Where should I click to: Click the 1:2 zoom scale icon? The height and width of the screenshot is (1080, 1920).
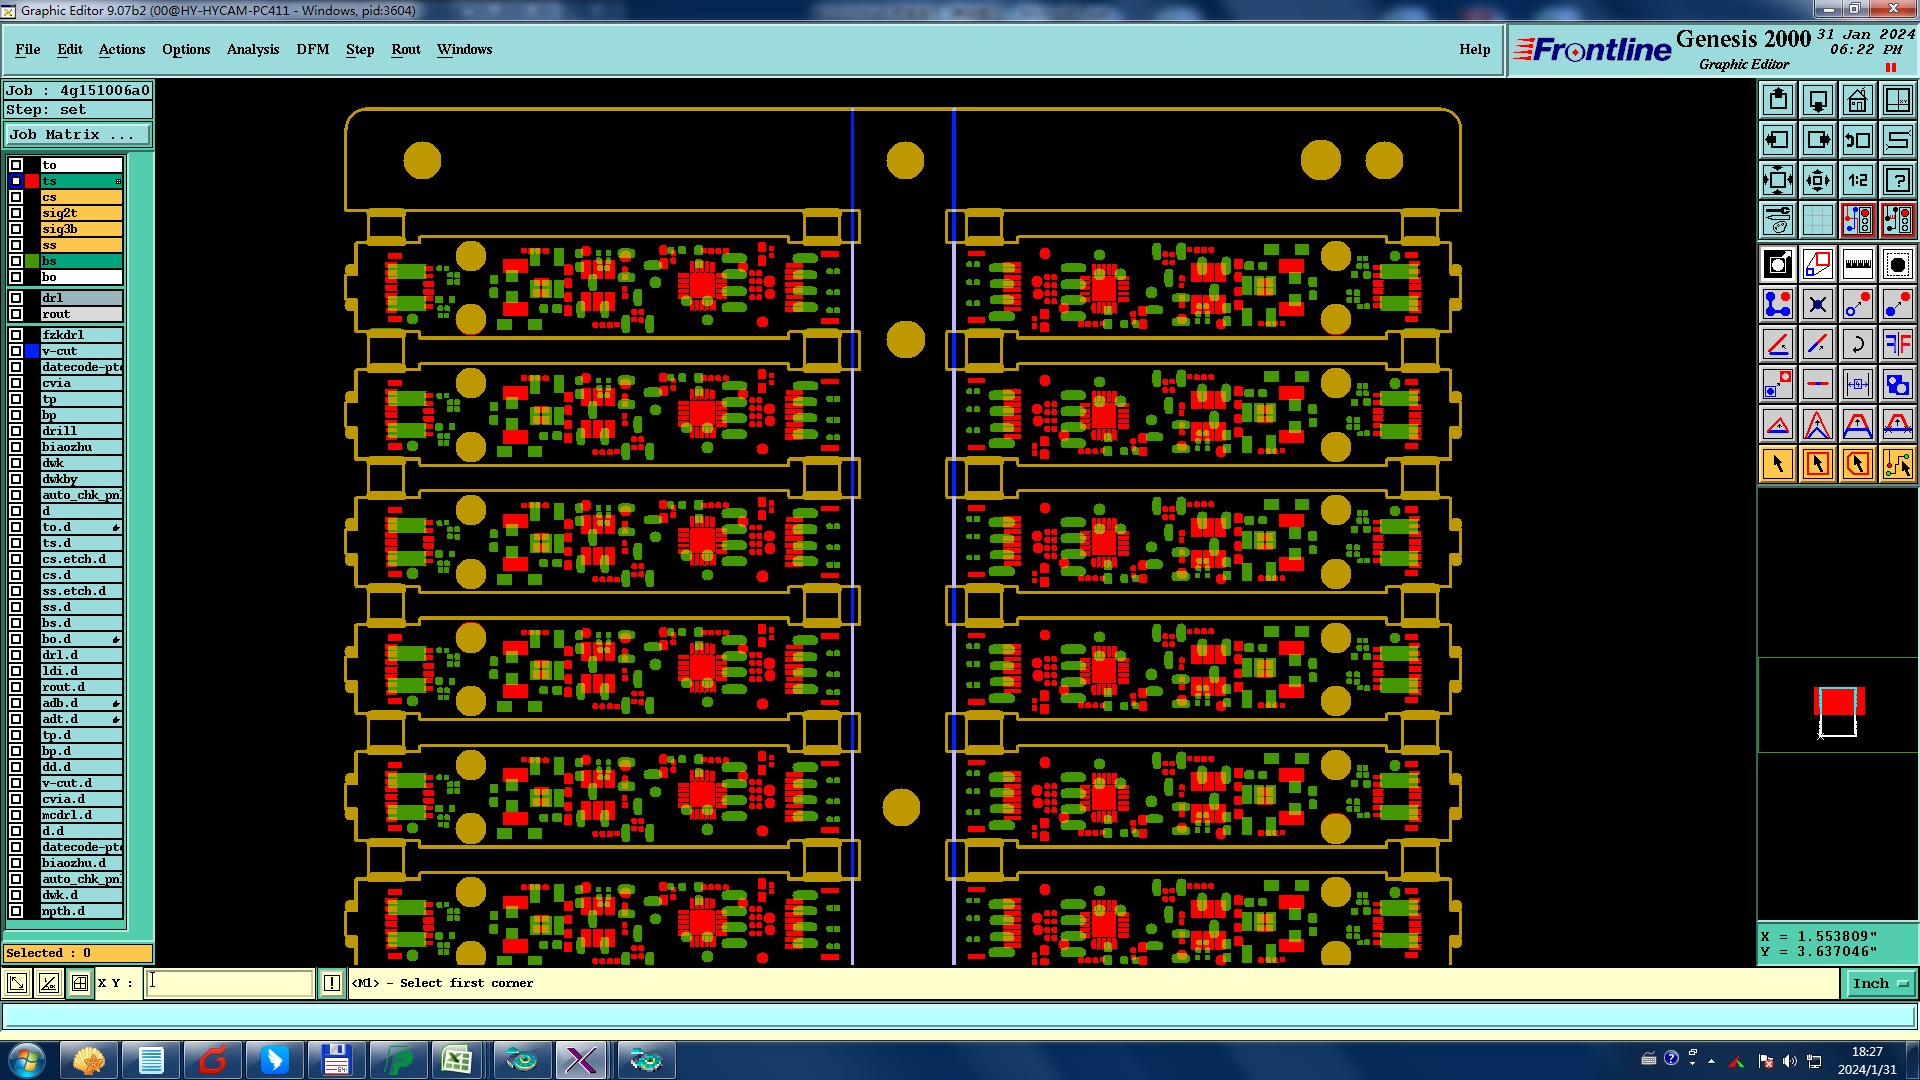1857,180
